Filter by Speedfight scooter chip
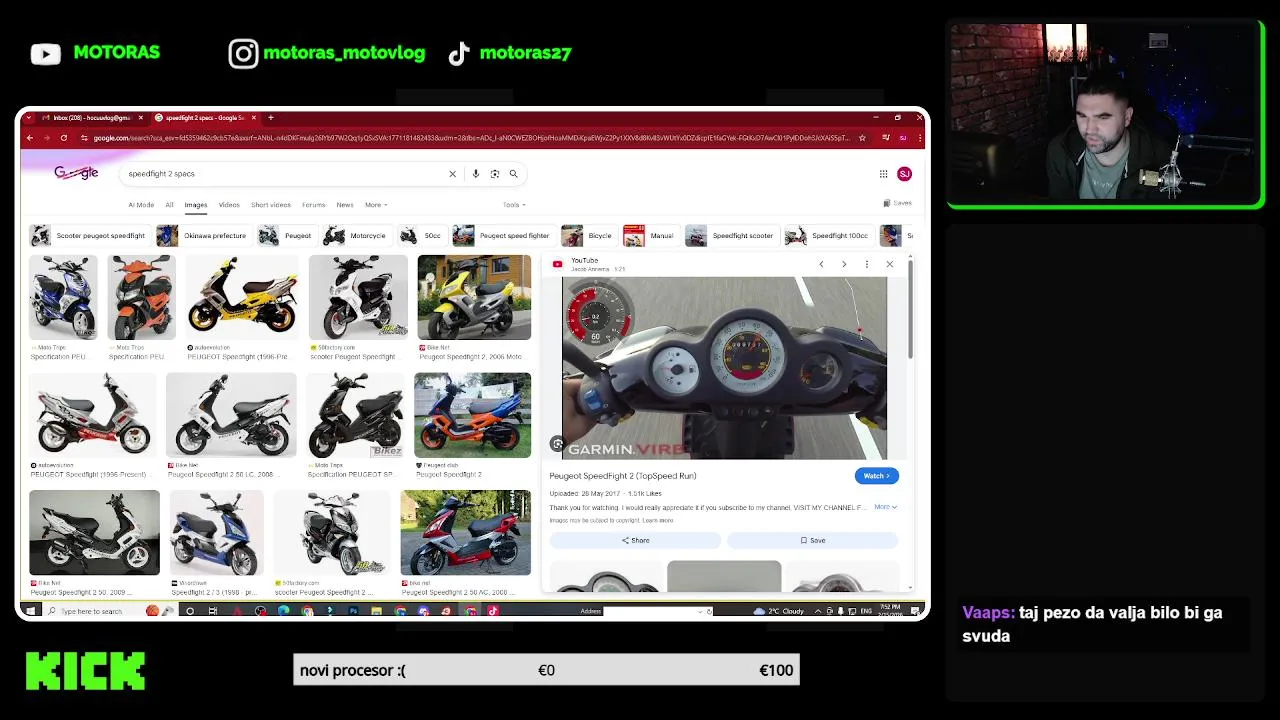This screenshot has width=1280, height=720. (x=730, y=236)
